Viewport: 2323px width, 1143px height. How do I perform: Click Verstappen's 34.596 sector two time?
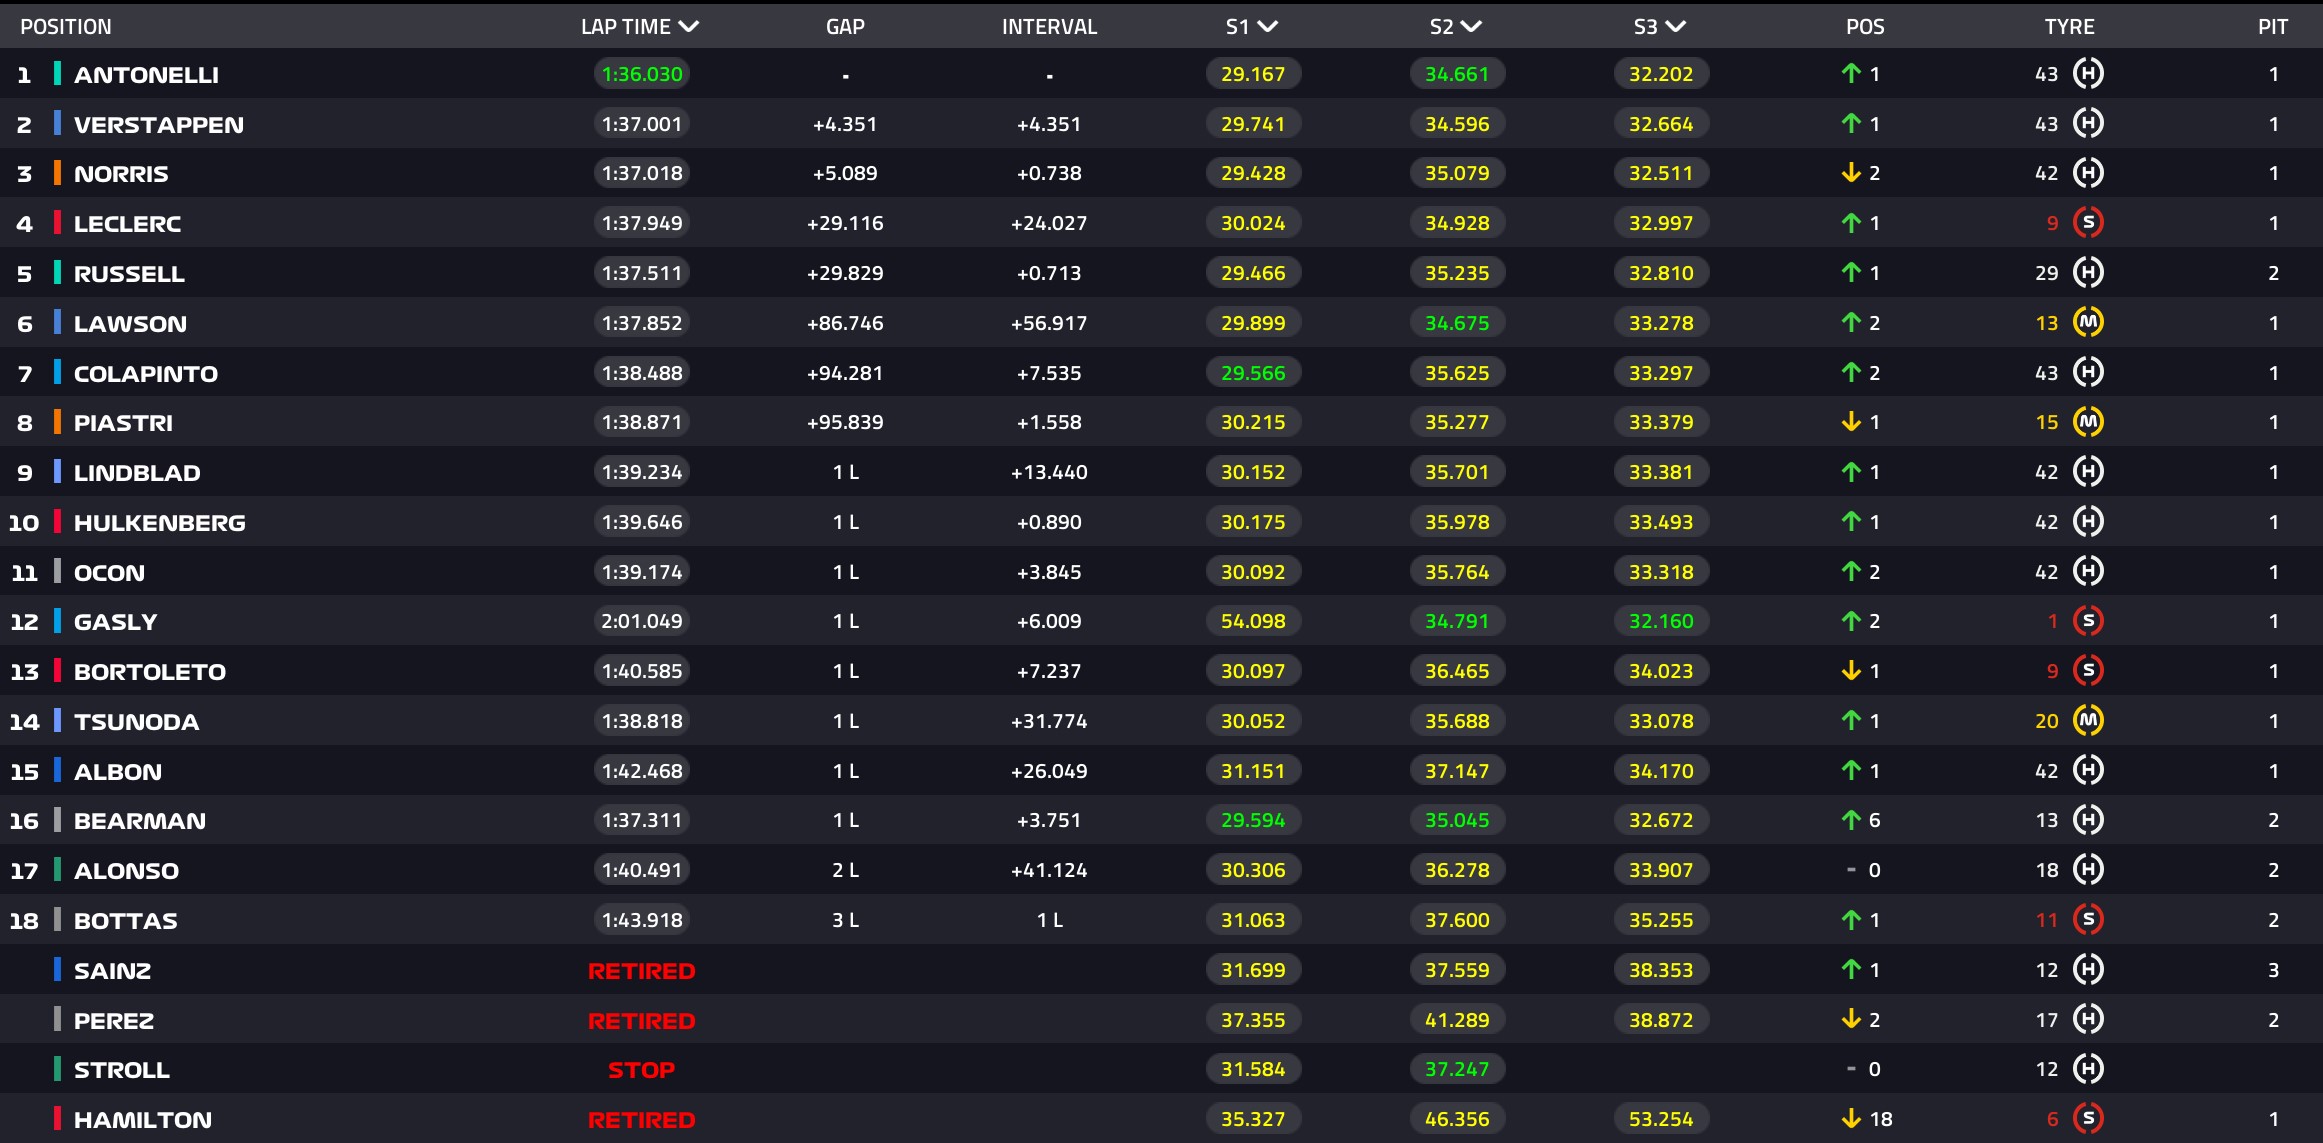point(1457,124)
